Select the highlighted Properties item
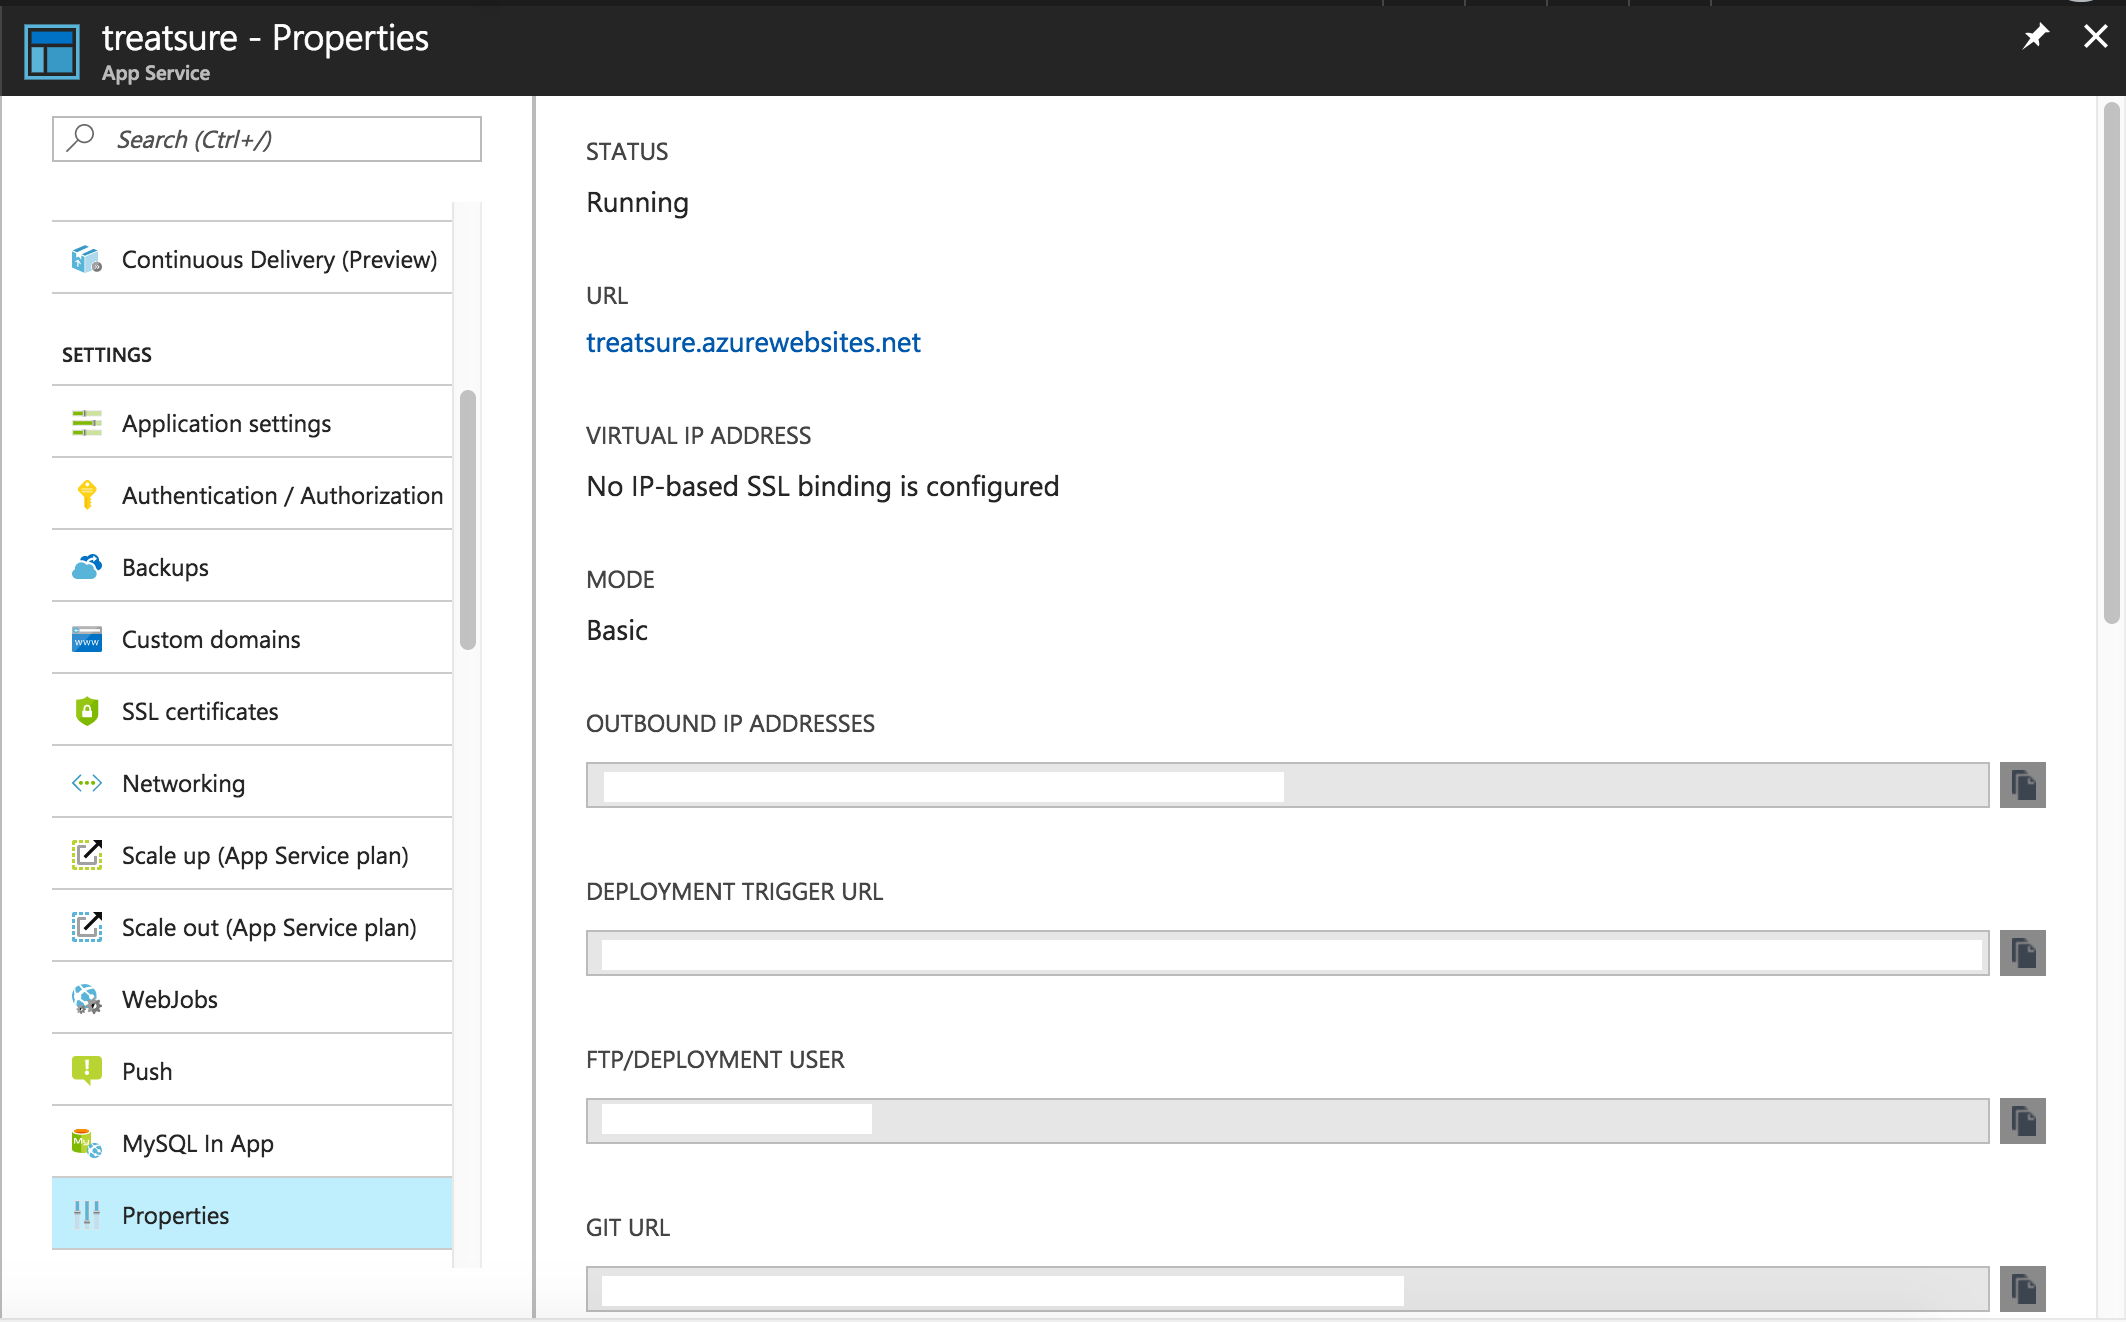Viewport: 2126px width, 1322px height. (252, 1214)
